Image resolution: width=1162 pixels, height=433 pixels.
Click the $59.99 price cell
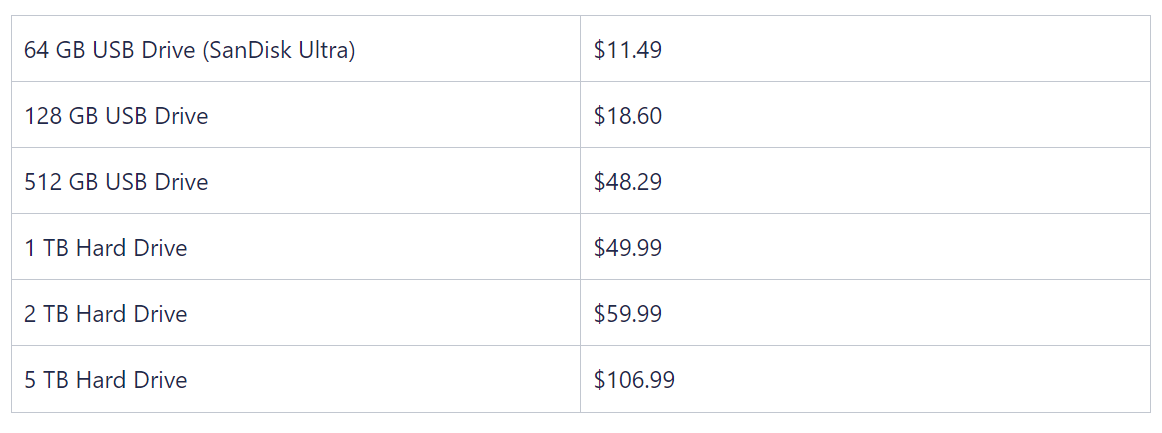pyautogui.click(x=866, y=313)
